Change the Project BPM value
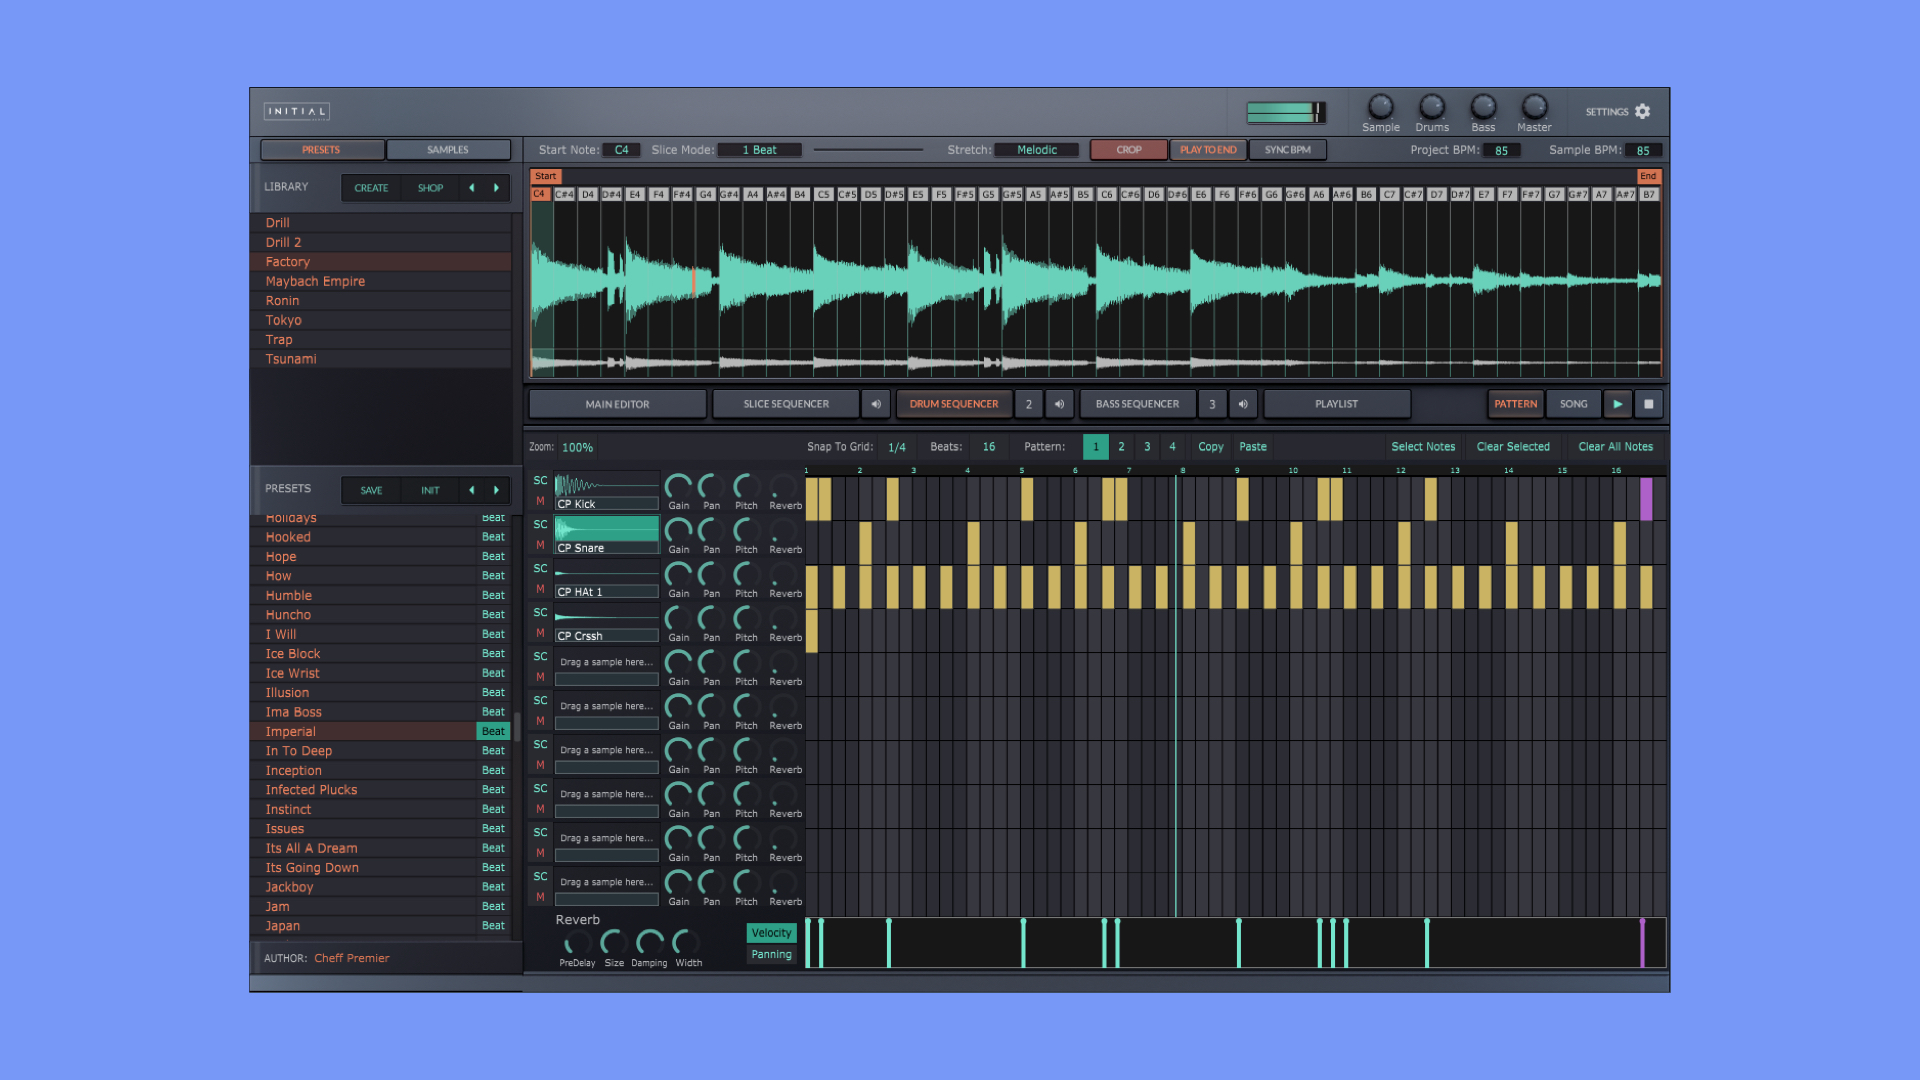The image size is (1920, 1080). click(1501, 151)
